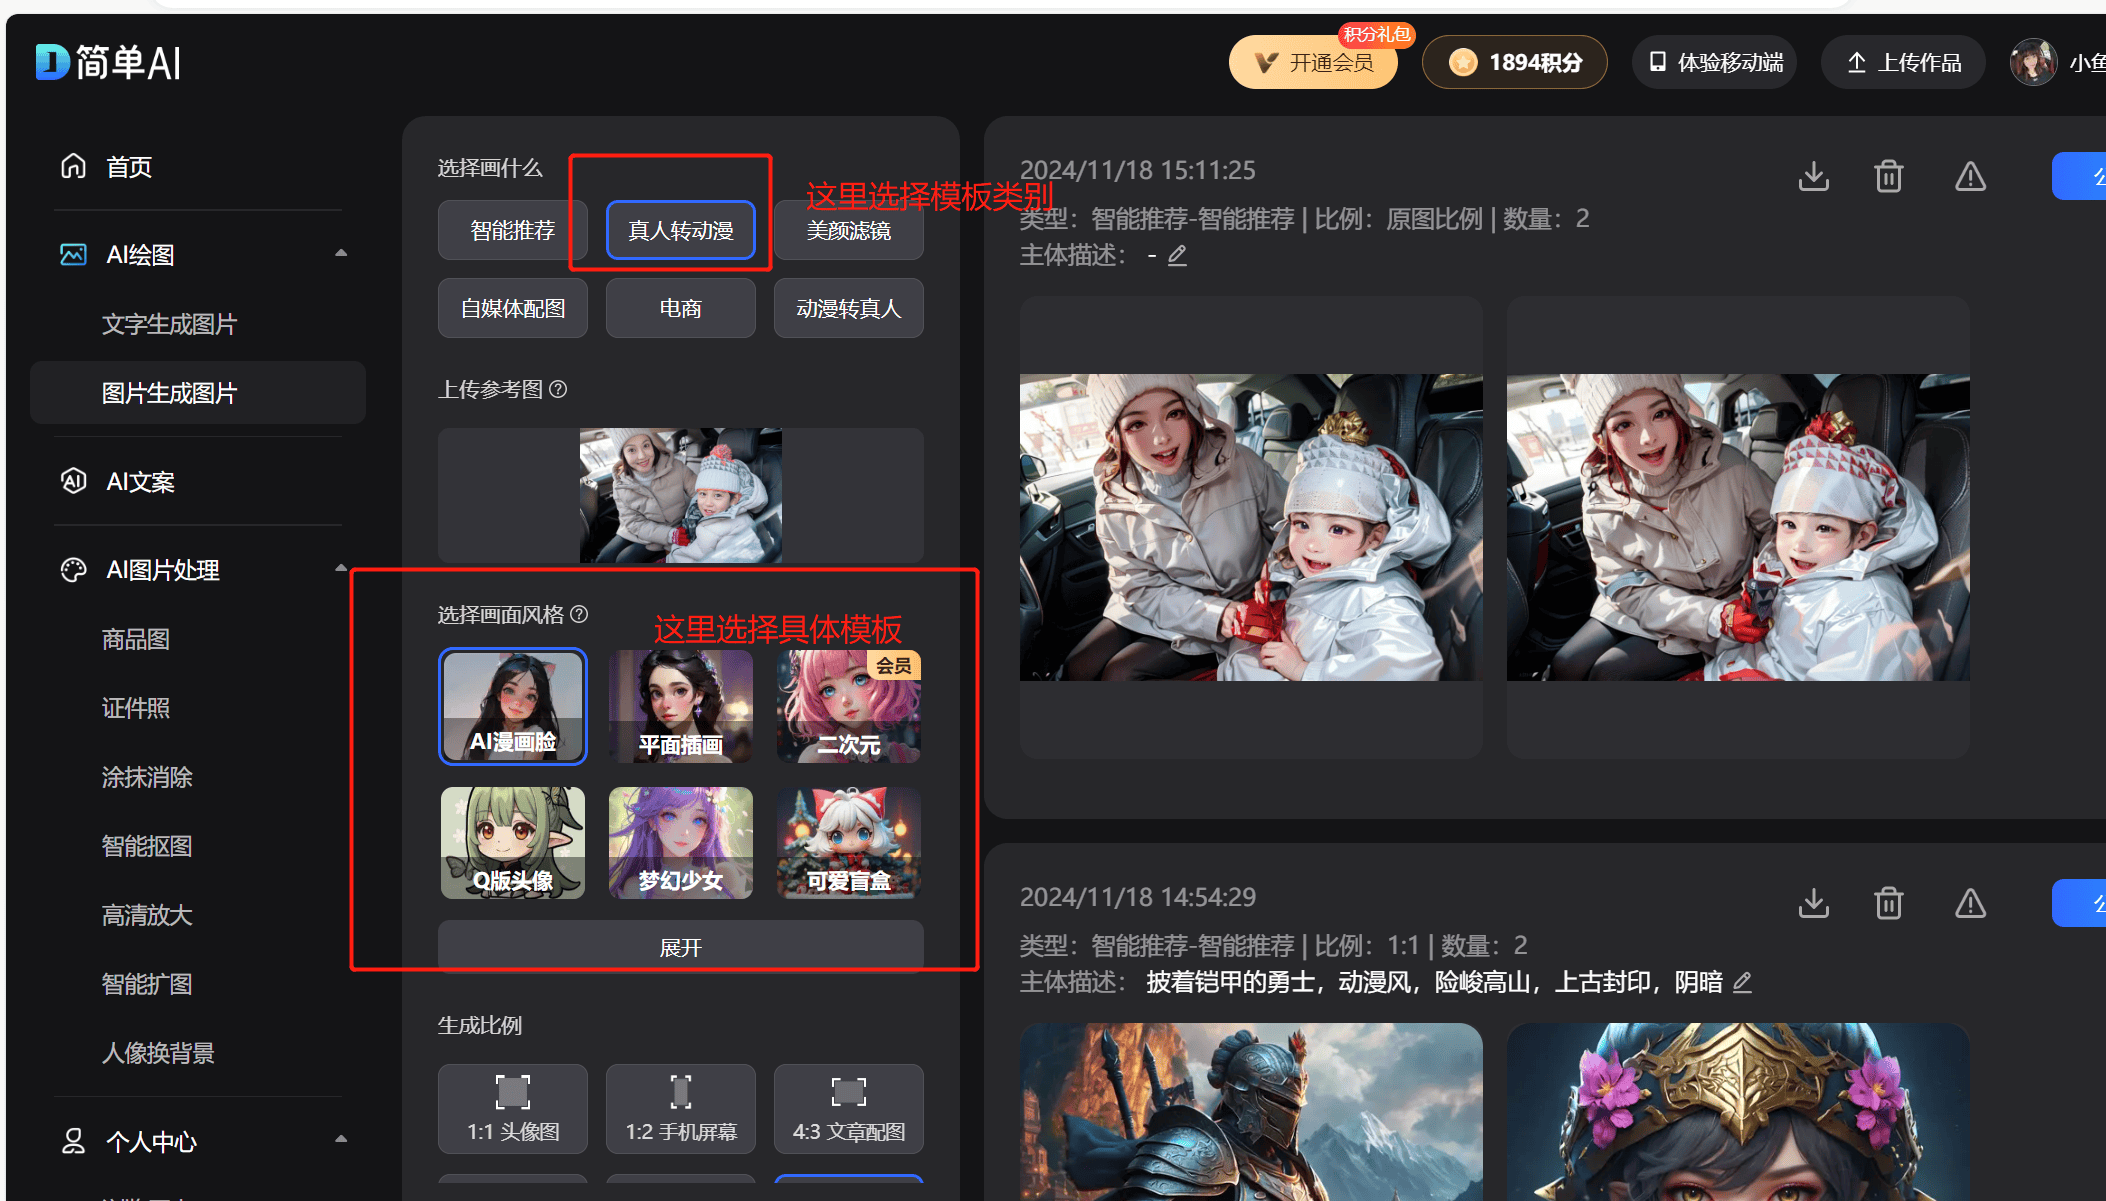Open 智能抠图 in the sidebar
2106x1201 pixels.
point(147,846)
